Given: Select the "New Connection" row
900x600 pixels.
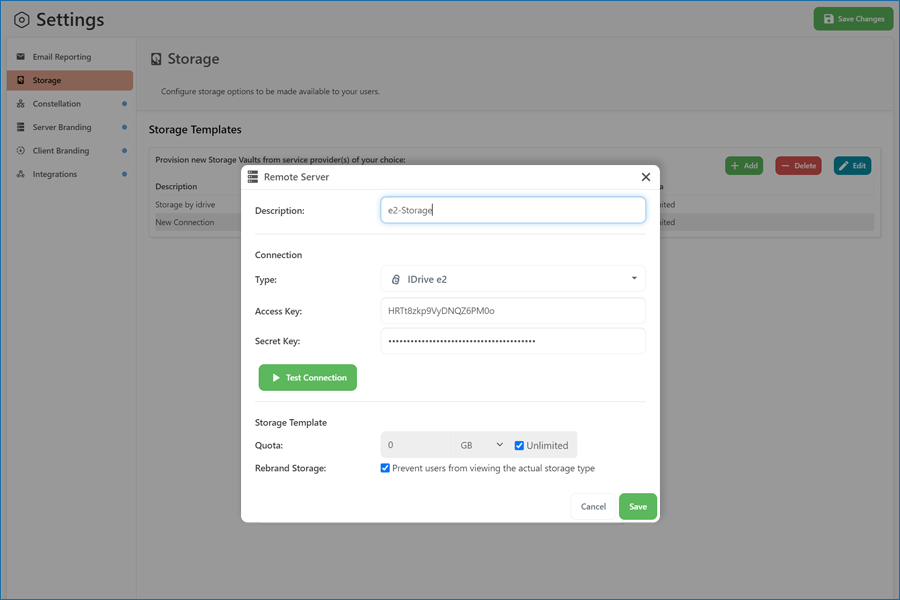Looking at the screenshot, I should (198, 222).
